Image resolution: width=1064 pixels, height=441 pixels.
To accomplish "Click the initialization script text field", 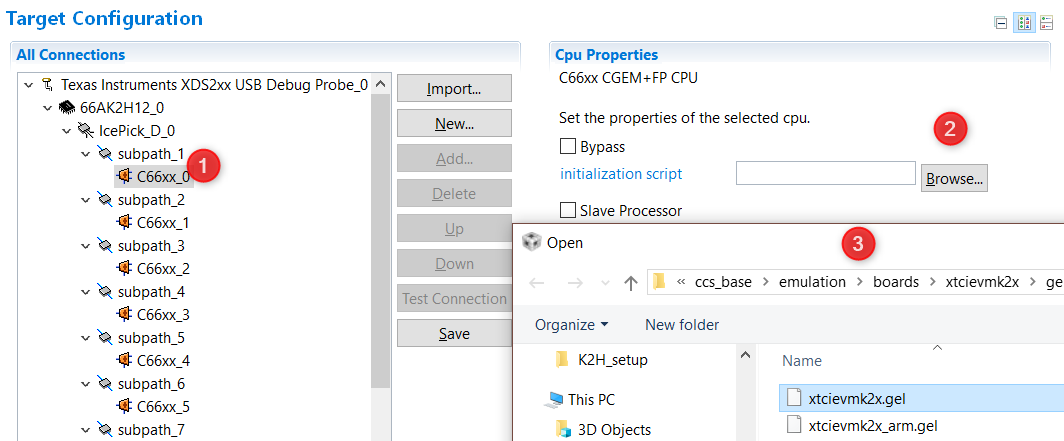I will coord(825,174).
